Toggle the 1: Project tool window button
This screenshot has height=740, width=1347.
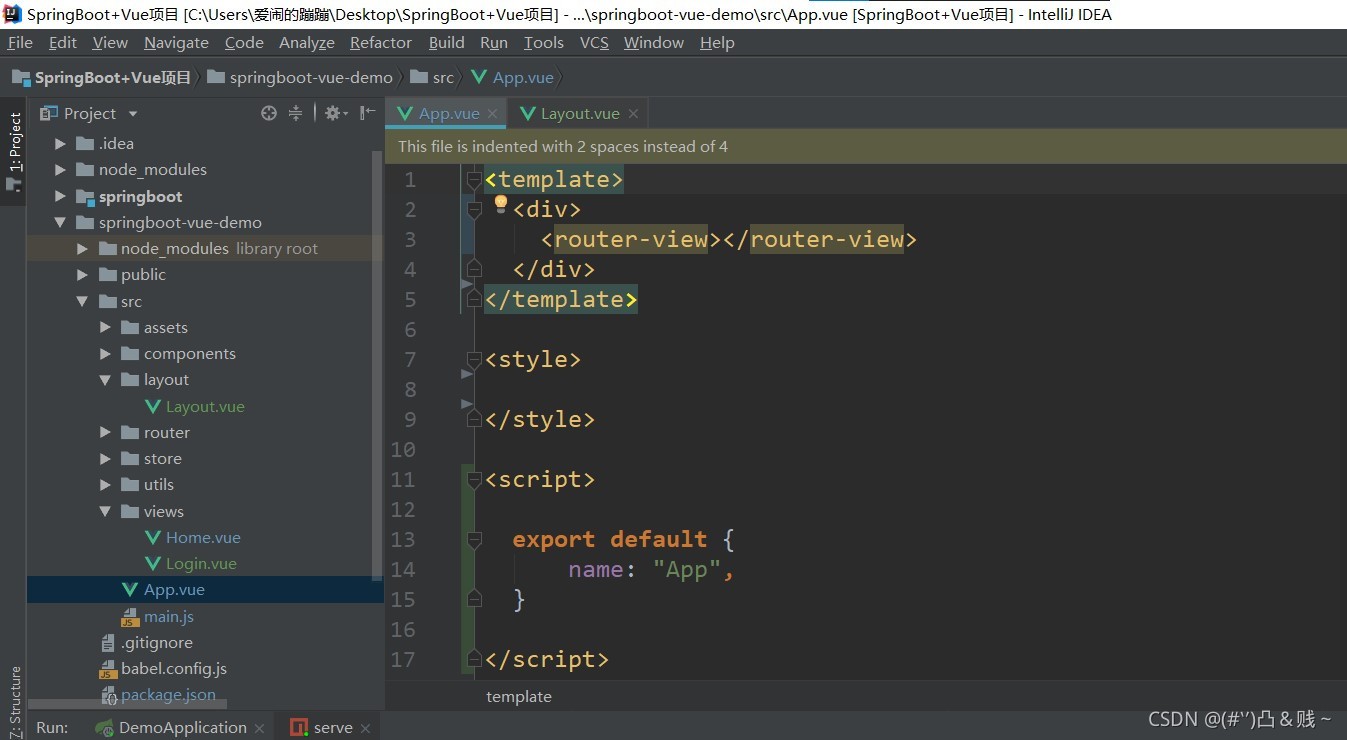point(14,152)
